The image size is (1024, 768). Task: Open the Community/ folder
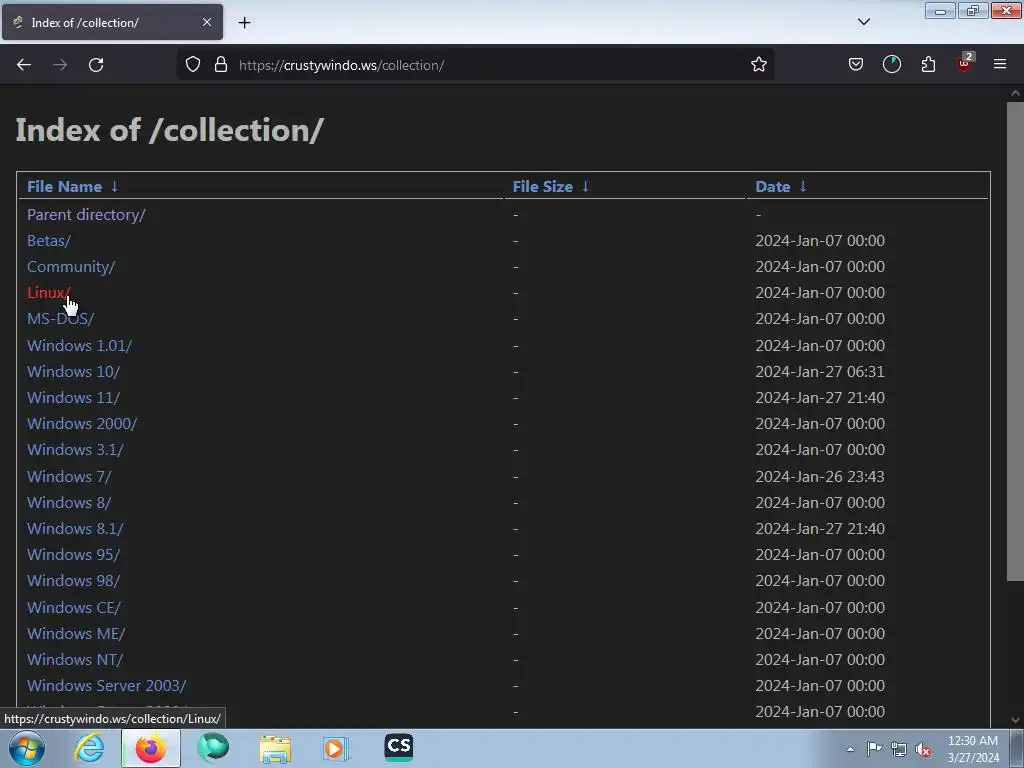point(71,266)
